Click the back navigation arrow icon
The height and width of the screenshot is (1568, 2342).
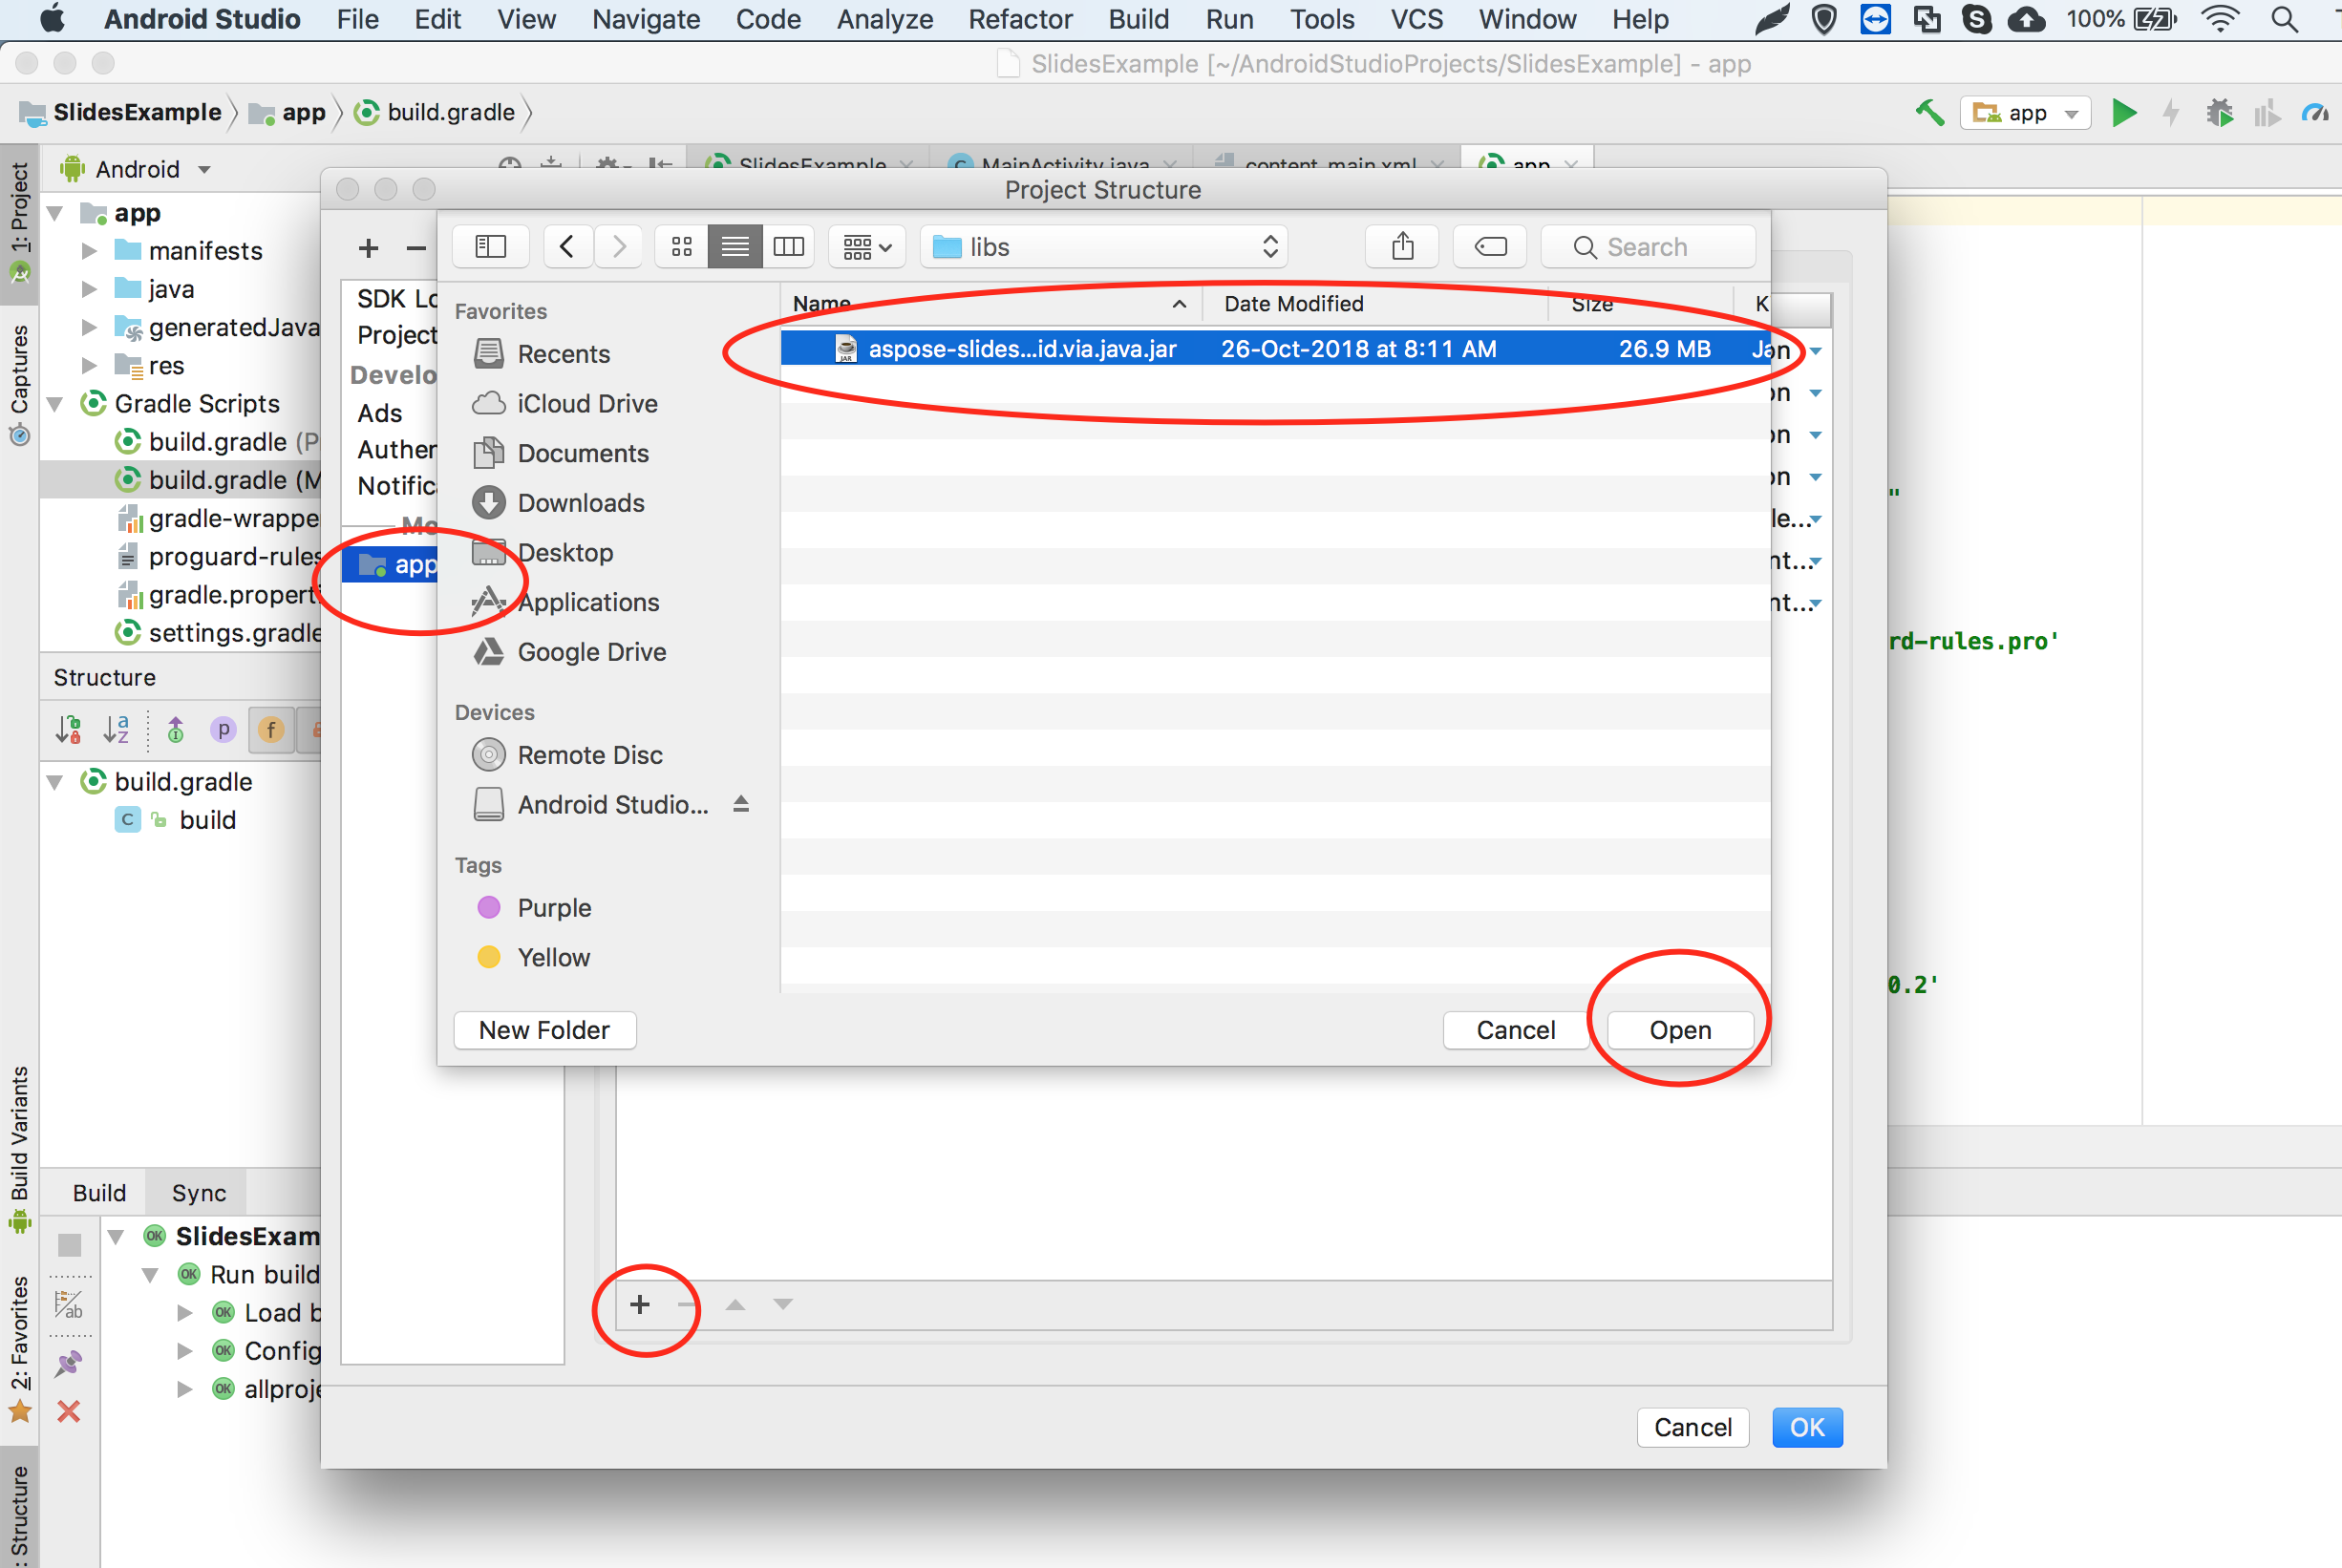click(569, 245)
